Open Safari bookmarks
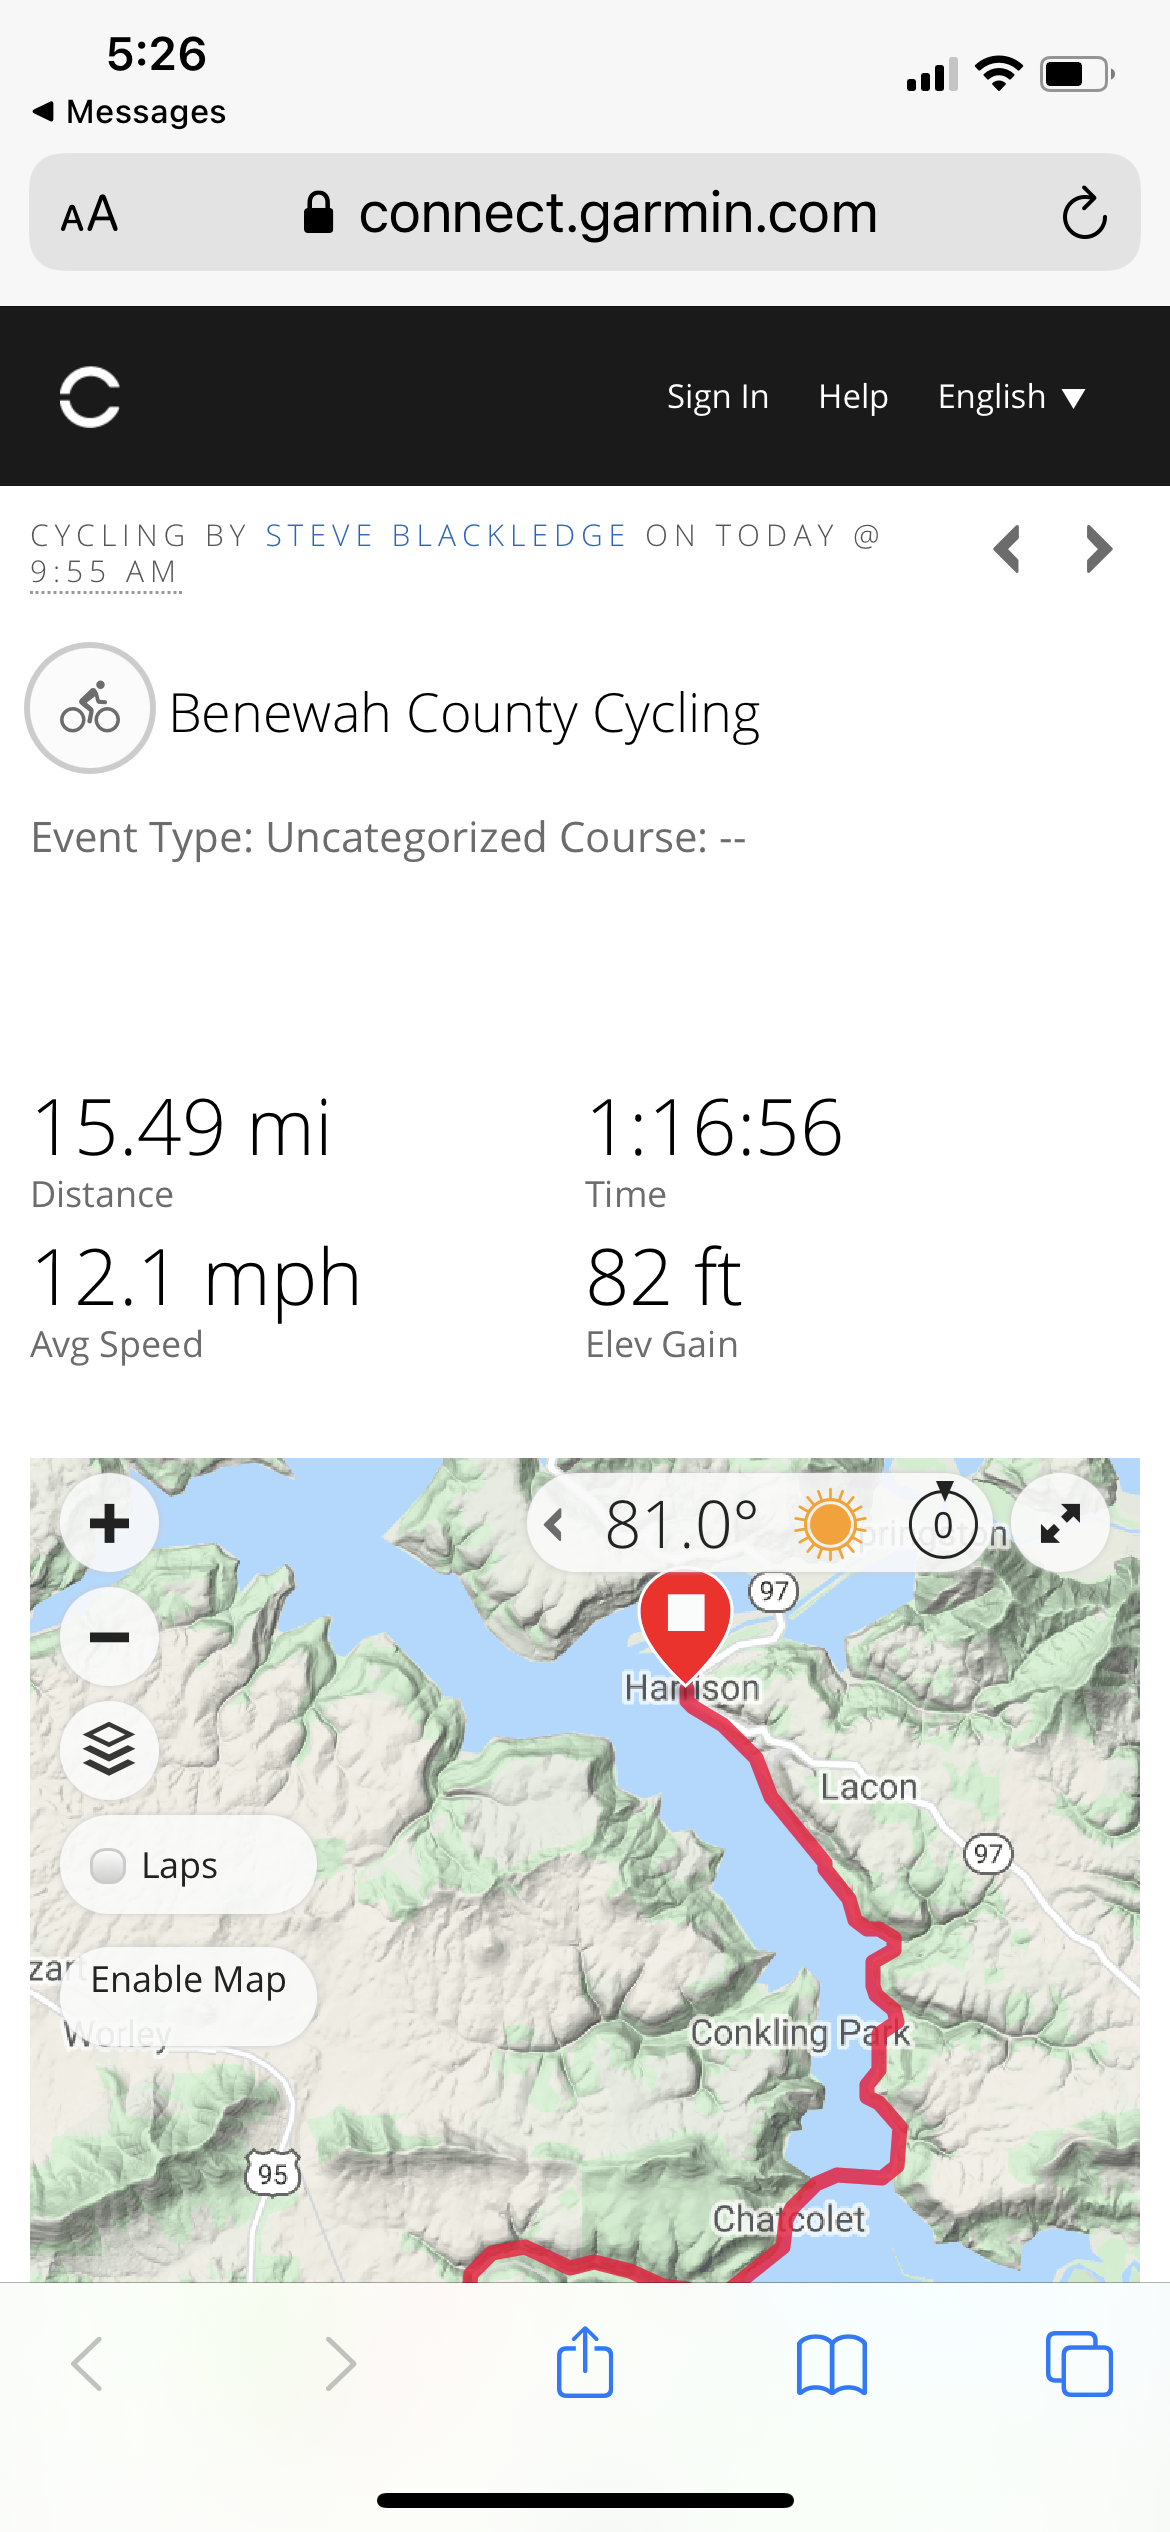 [831, 2364]
